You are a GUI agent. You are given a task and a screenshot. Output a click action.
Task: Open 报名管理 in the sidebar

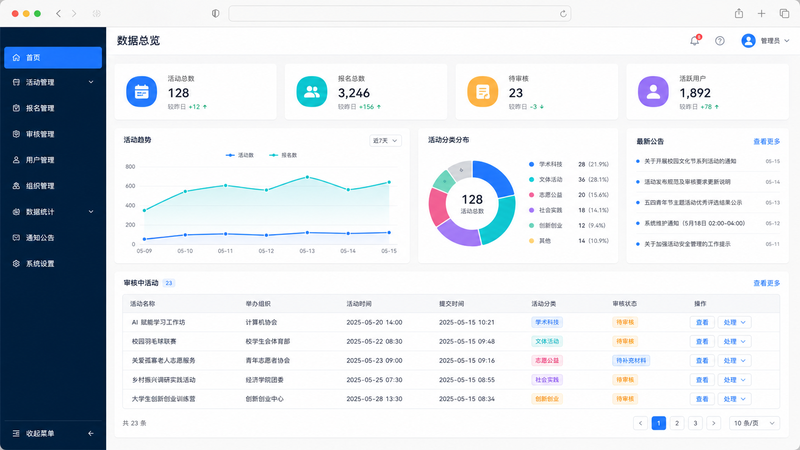(53, 108)
